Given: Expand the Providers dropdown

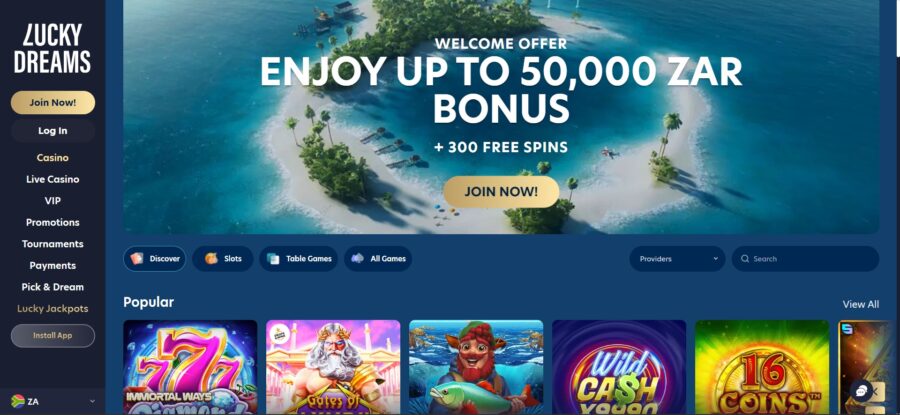Looking at the screenshot, I should pos(677,259).
